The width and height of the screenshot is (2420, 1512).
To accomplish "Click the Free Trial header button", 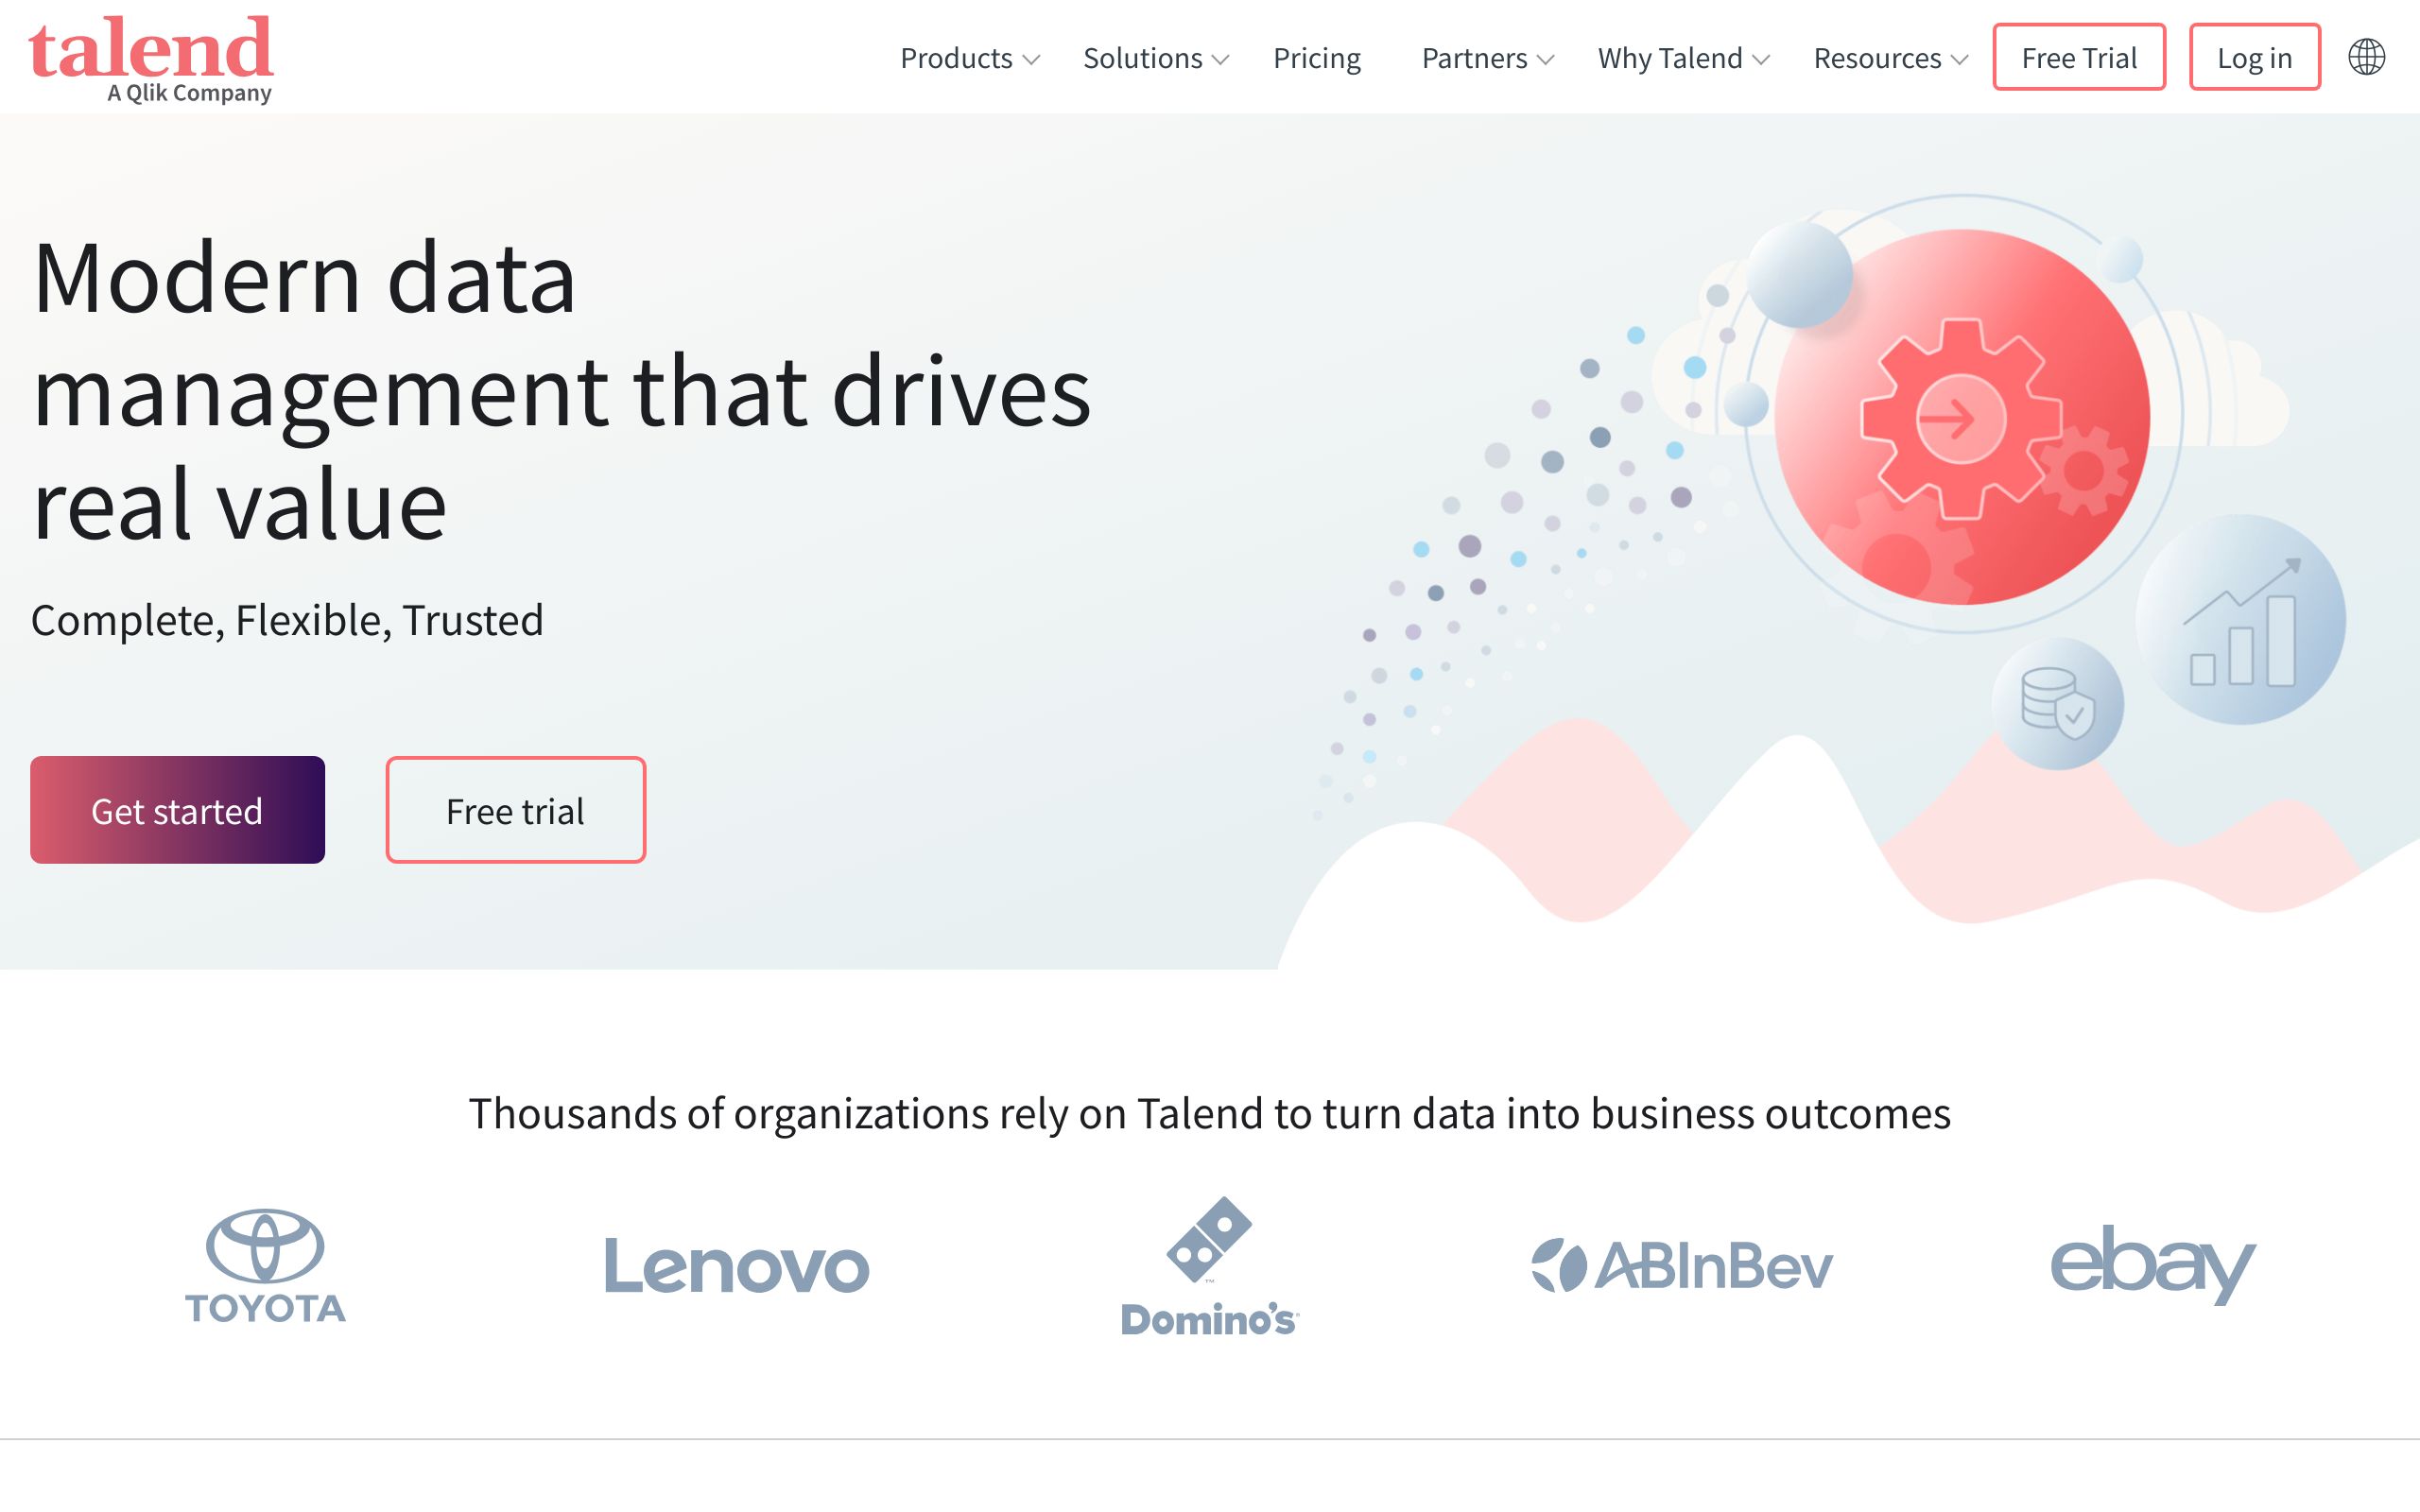I will click(x=2078, y=58).
